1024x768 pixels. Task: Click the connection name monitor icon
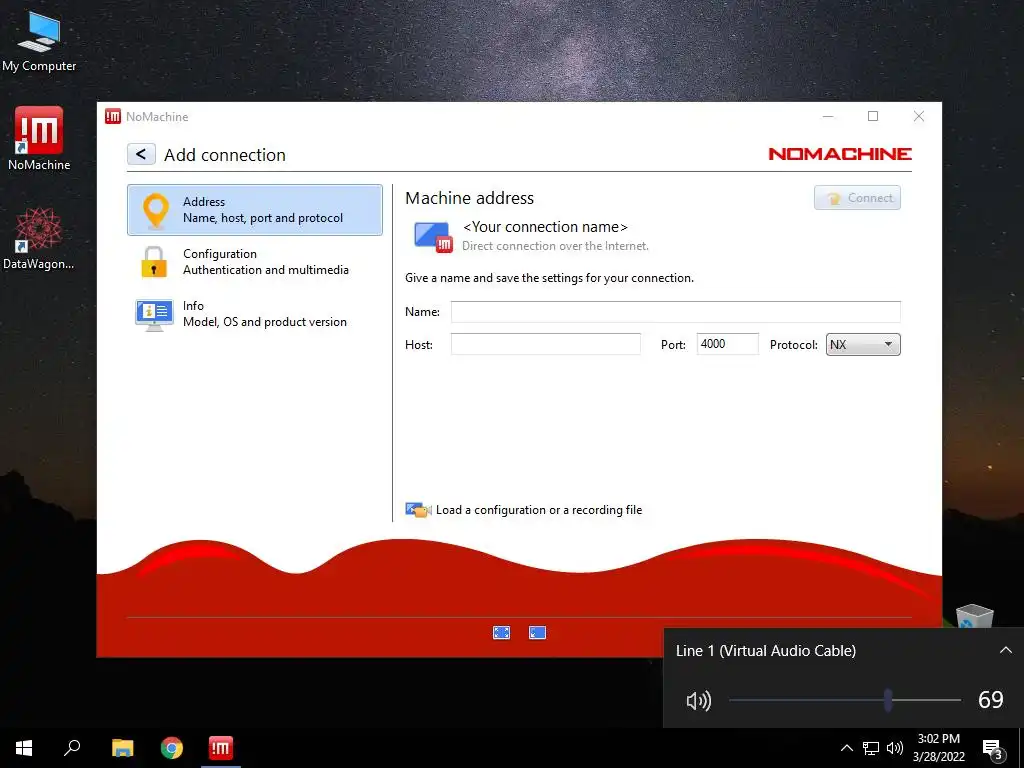[x=433, y=236]
